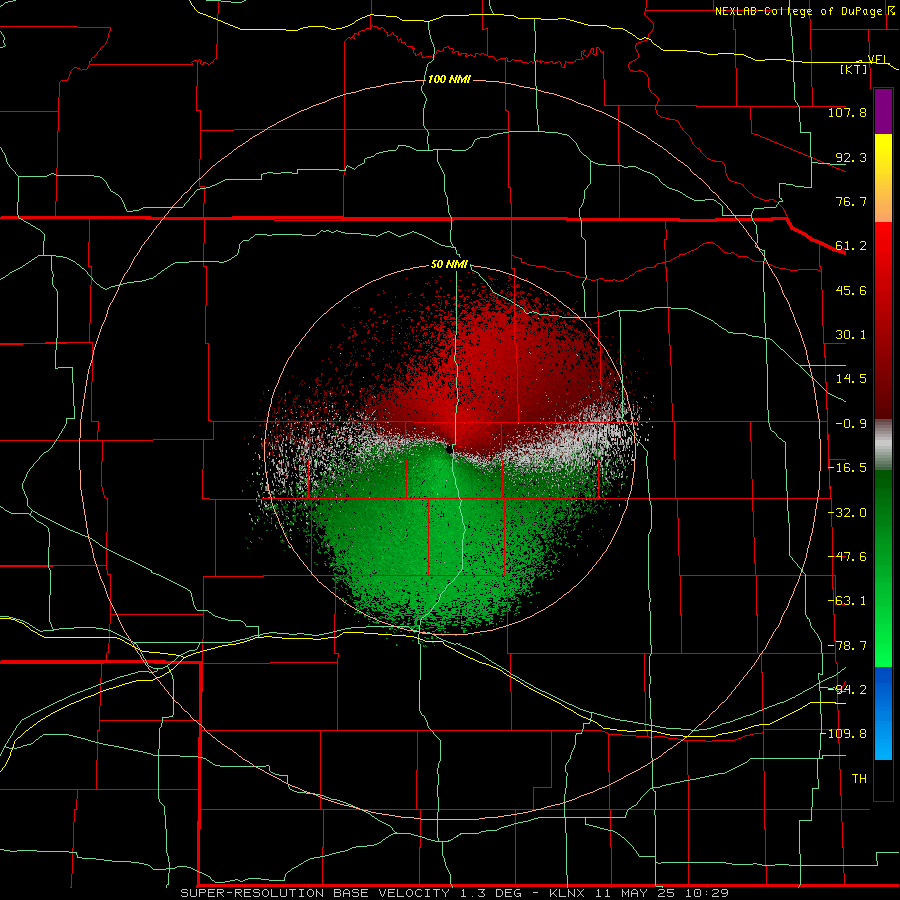Select the -63.1 velocity scale value

click(847, 601)
